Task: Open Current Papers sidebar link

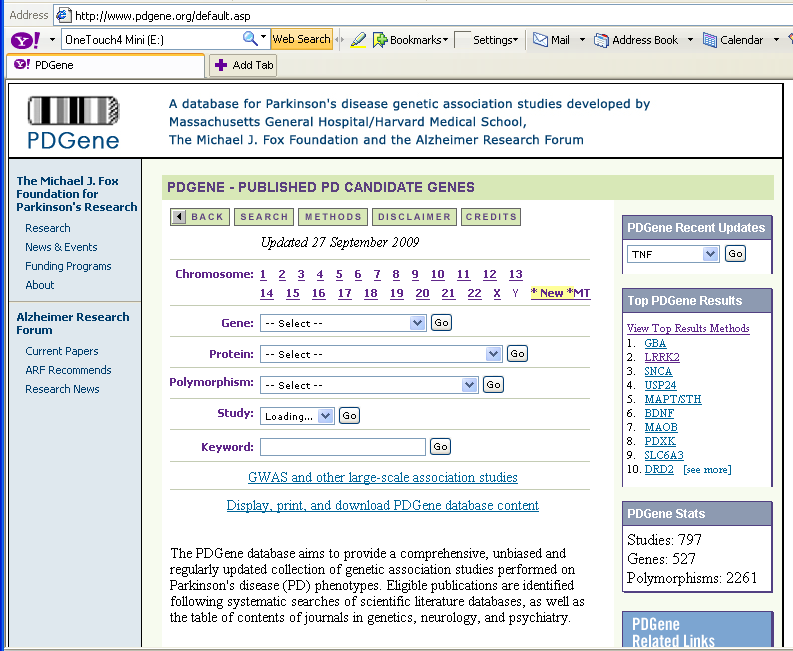Action: pos(62,351)
